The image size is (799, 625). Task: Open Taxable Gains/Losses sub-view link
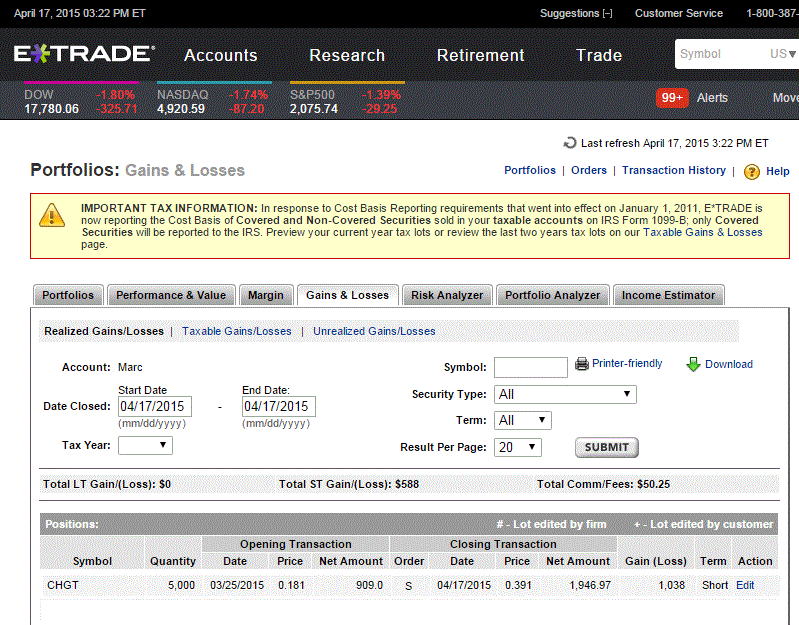tap(237, 331)
